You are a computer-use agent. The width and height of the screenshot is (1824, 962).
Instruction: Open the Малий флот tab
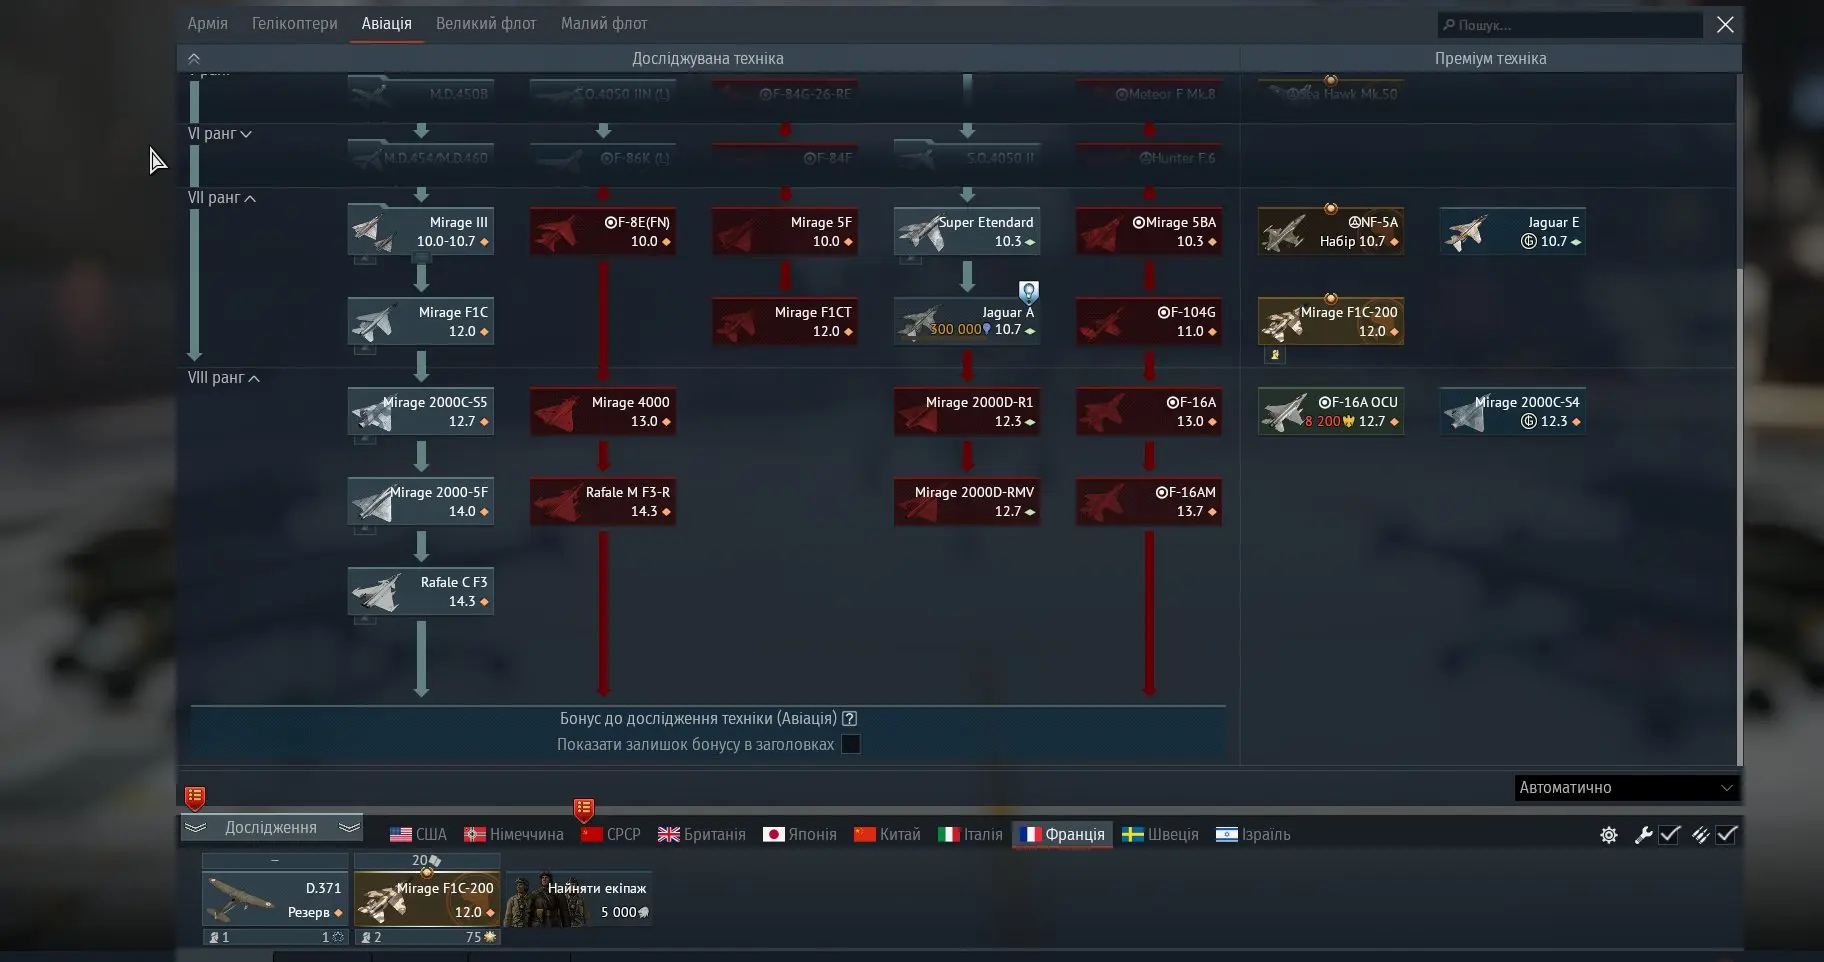point(604,23)
